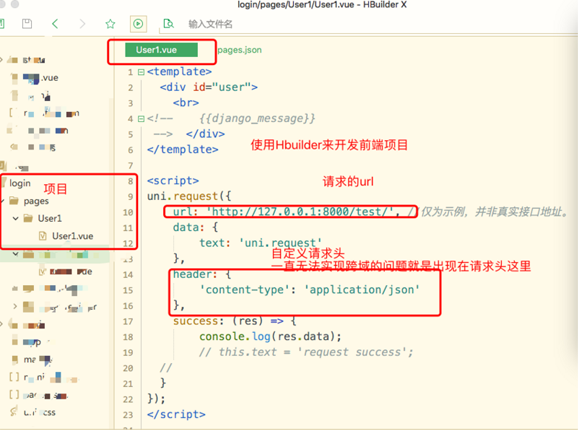Run the project with the play icon

(138, 24)
